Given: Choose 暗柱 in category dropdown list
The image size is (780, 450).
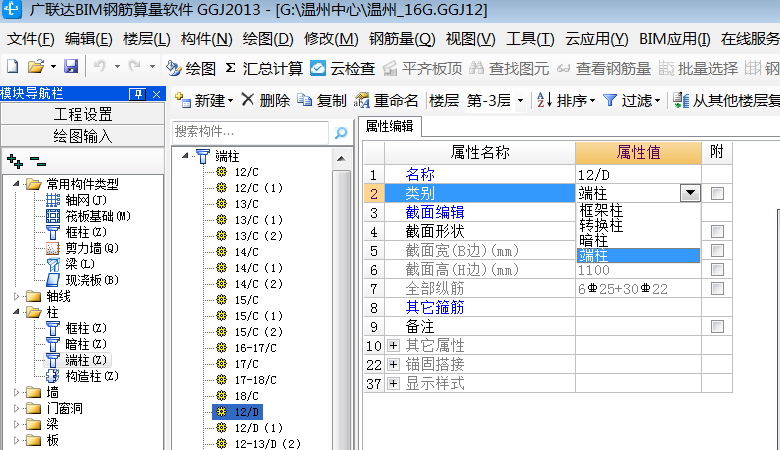Looking at the screenshot, I should (x=638, y=241).
